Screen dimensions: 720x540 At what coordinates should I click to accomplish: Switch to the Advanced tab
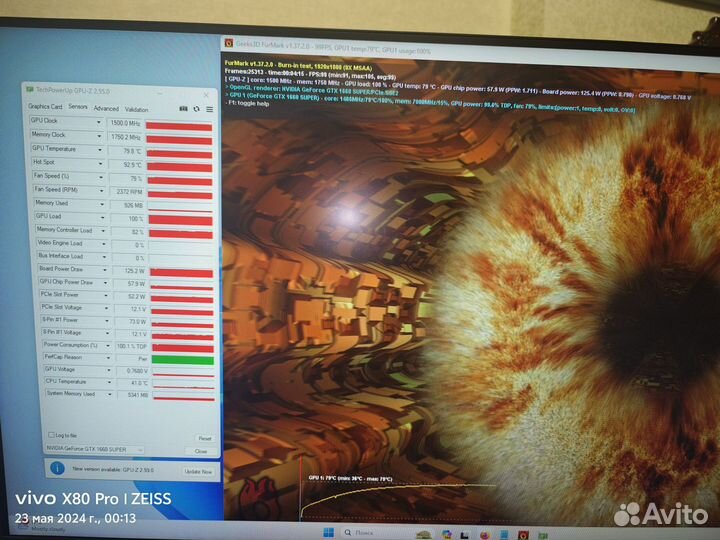pos(106,109)
